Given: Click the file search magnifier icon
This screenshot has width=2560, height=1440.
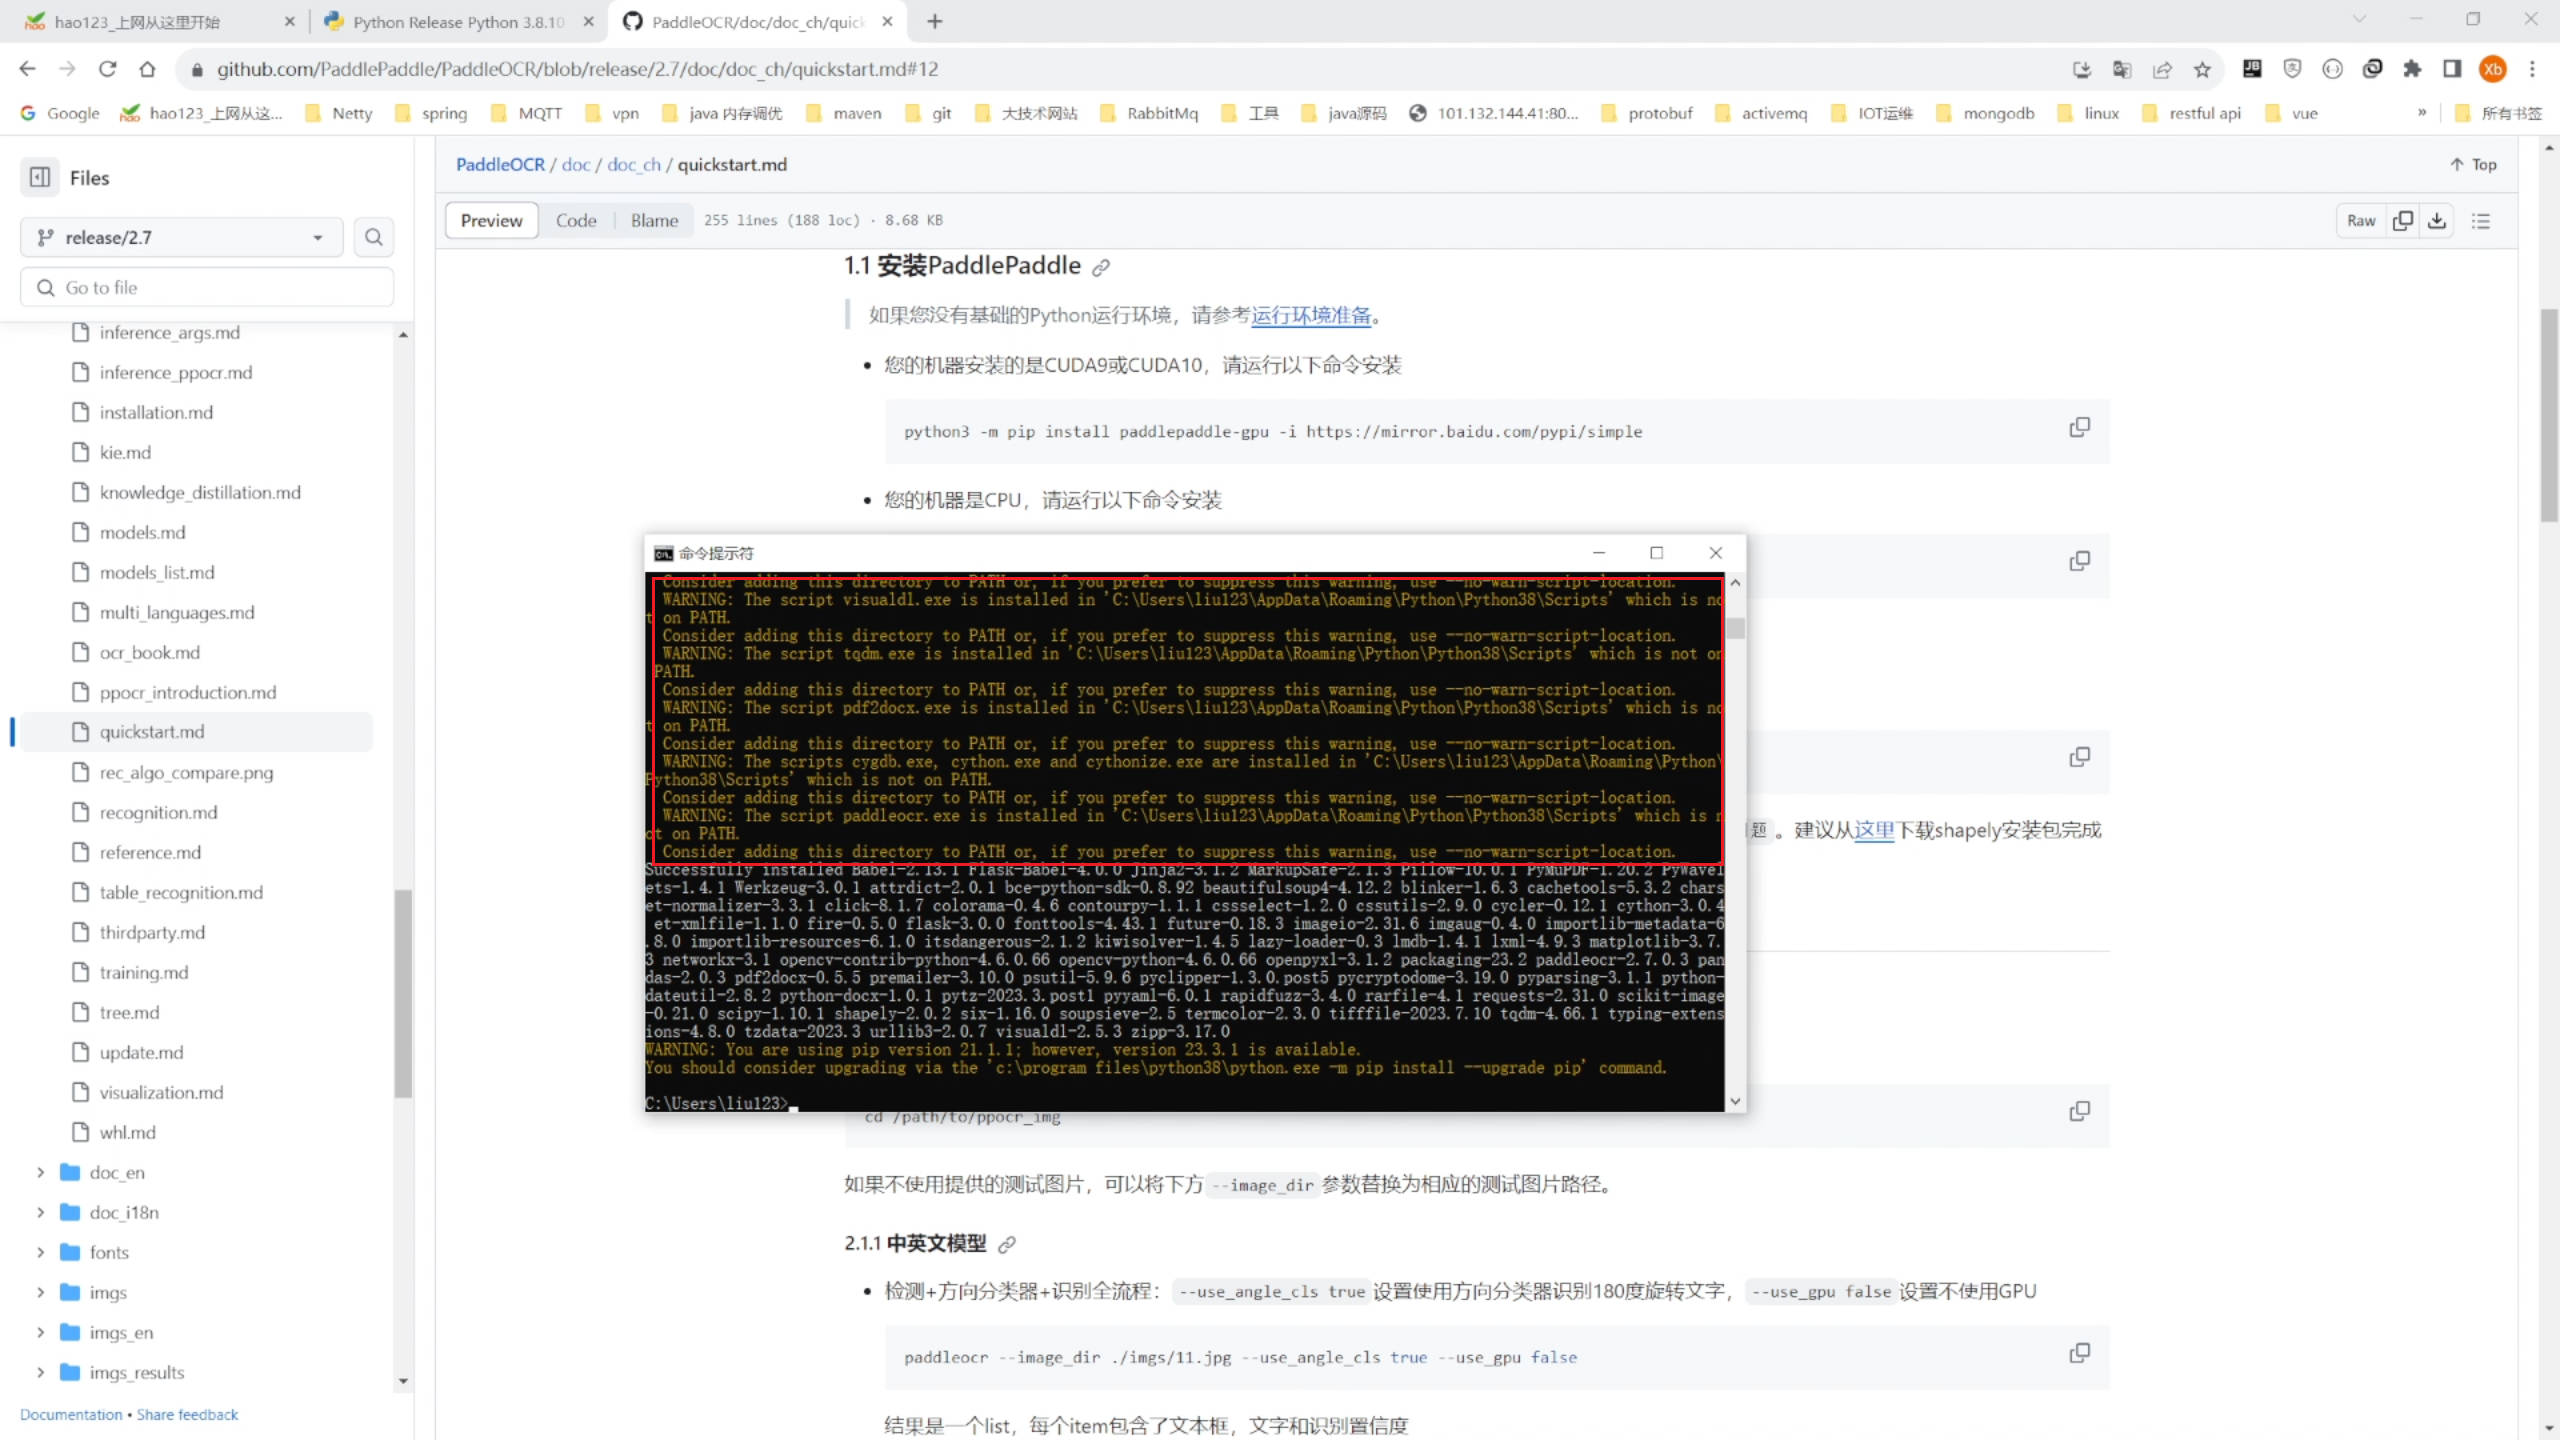Looking at the screenshot, I should point(373,237).
